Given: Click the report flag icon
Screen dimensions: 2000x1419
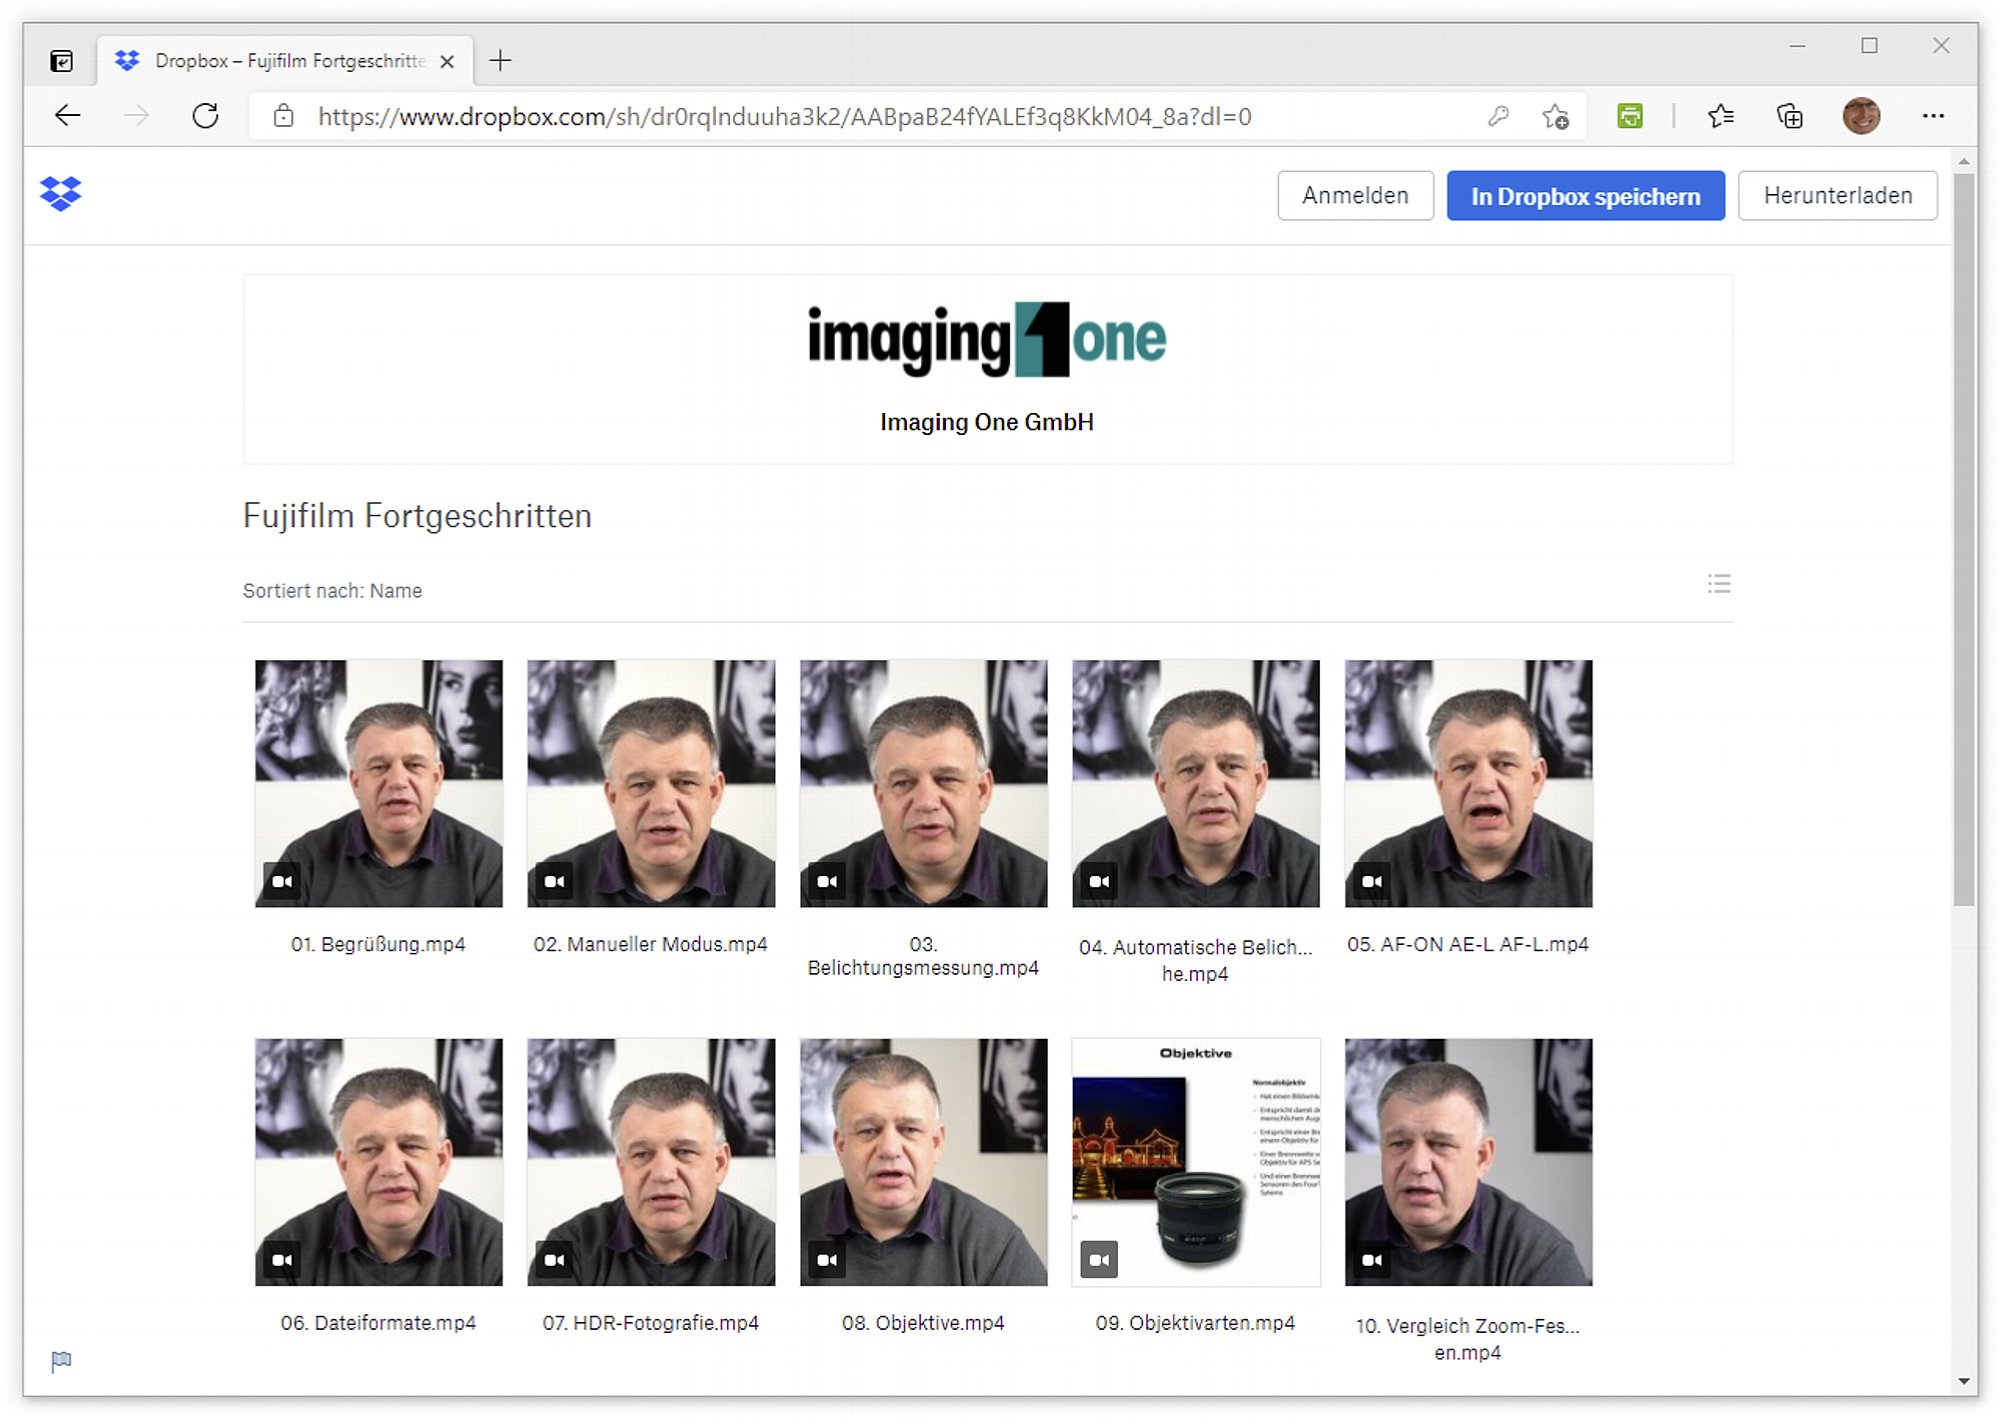Looking at the screenshot, I should click(x=61, y=1360).
